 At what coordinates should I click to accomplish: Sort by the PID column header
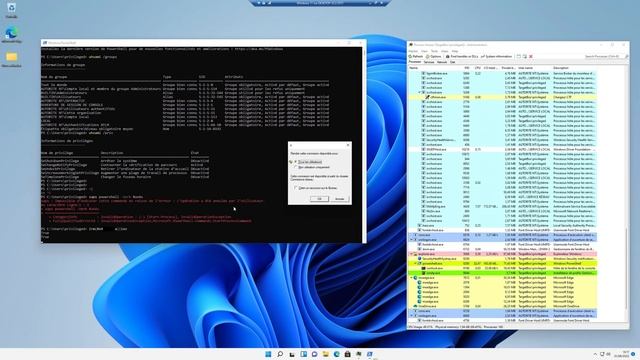[x=467, y=68]
